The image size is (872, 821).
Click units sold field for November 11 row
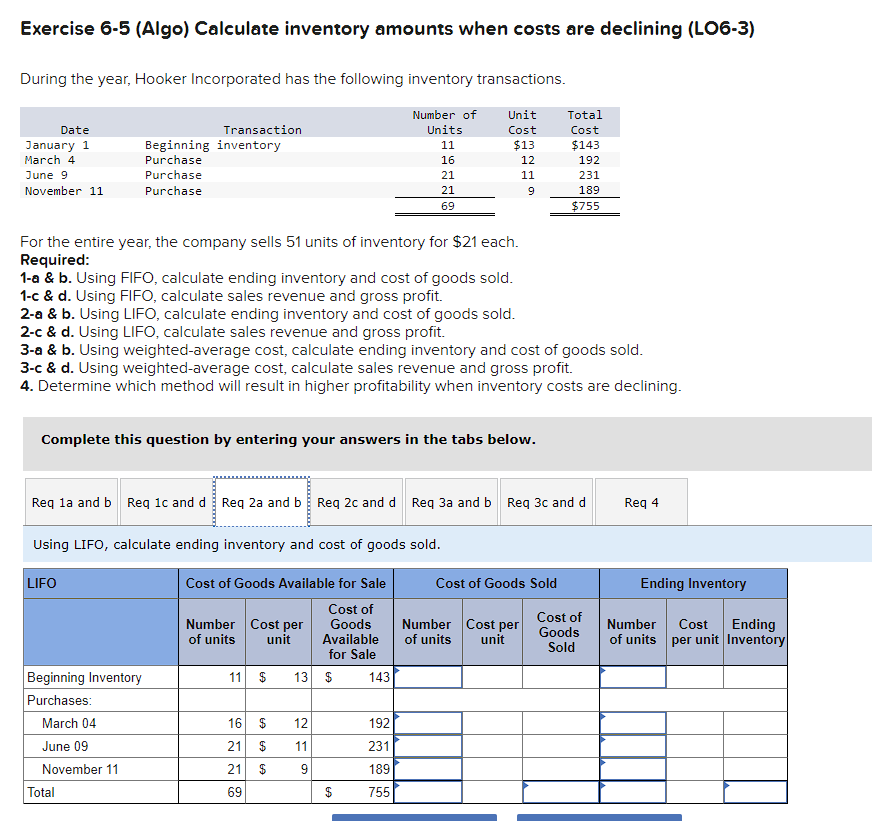[x=428, y=768]
